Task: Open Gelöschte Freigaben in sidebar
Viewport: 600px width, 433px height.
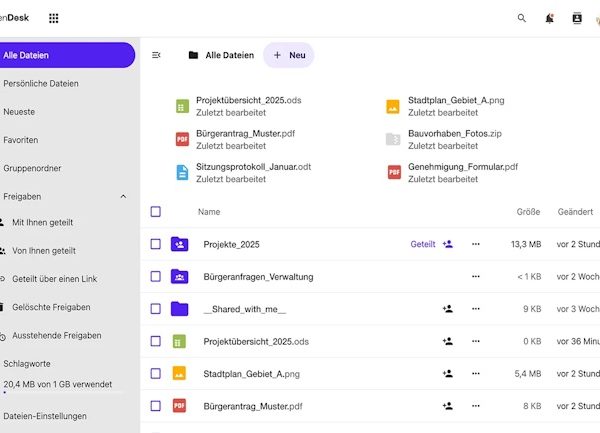Action: (51, 307)
